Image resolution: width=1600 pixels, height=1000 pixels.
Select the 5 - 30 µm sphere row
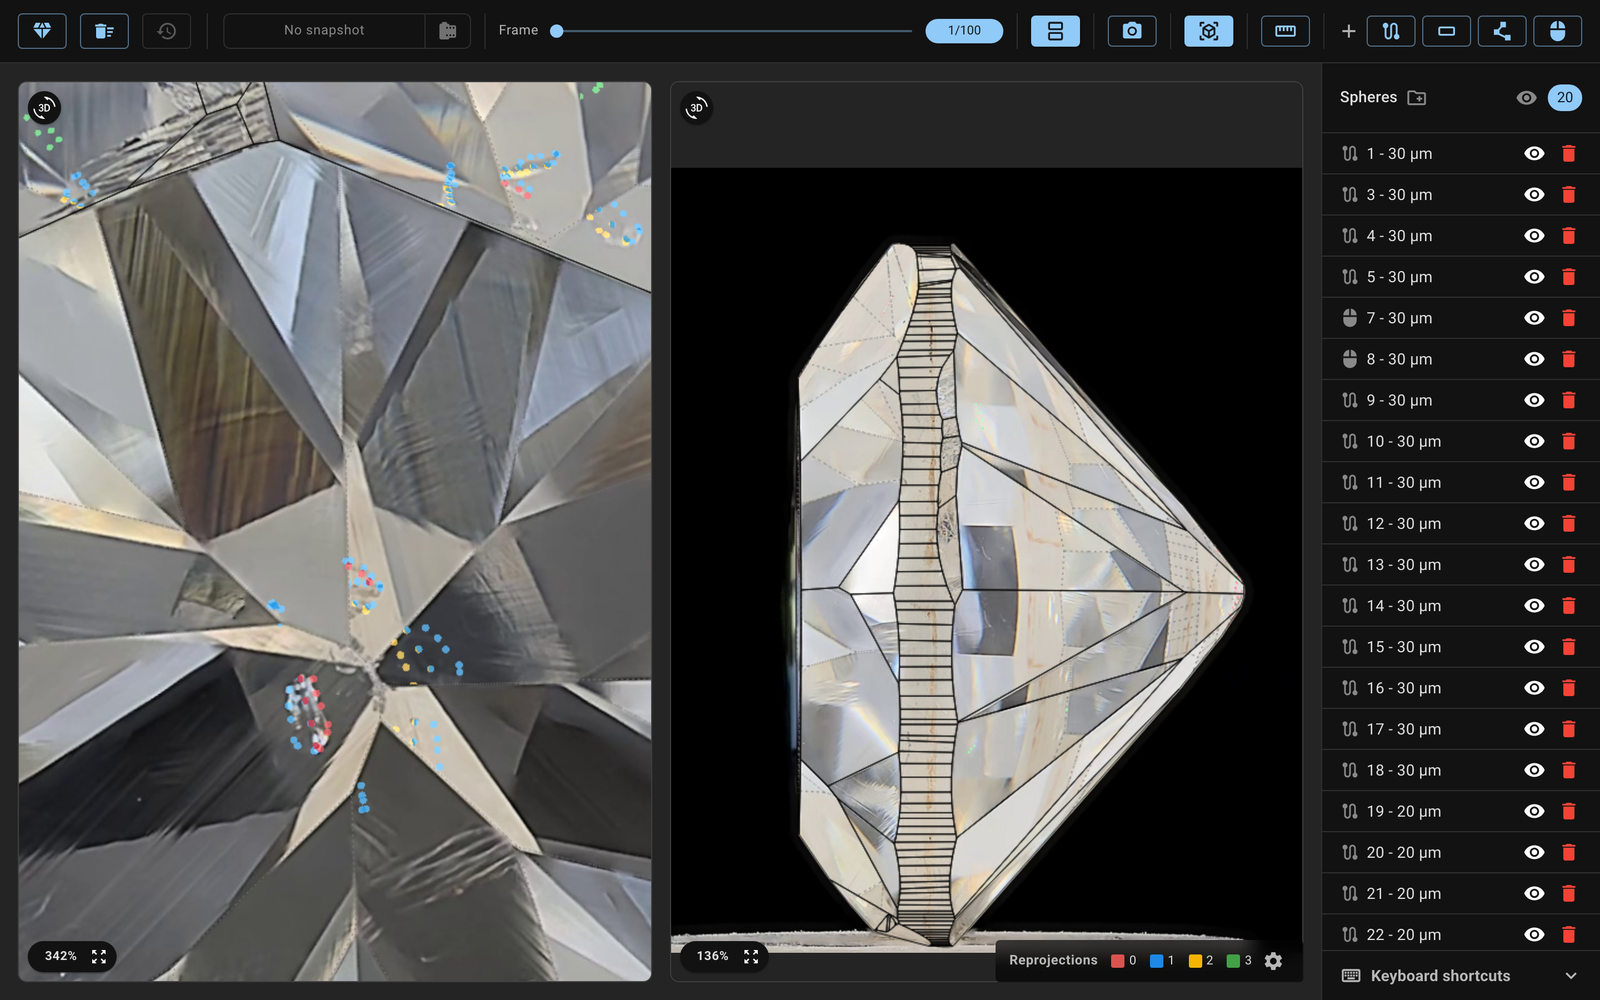1460,277
